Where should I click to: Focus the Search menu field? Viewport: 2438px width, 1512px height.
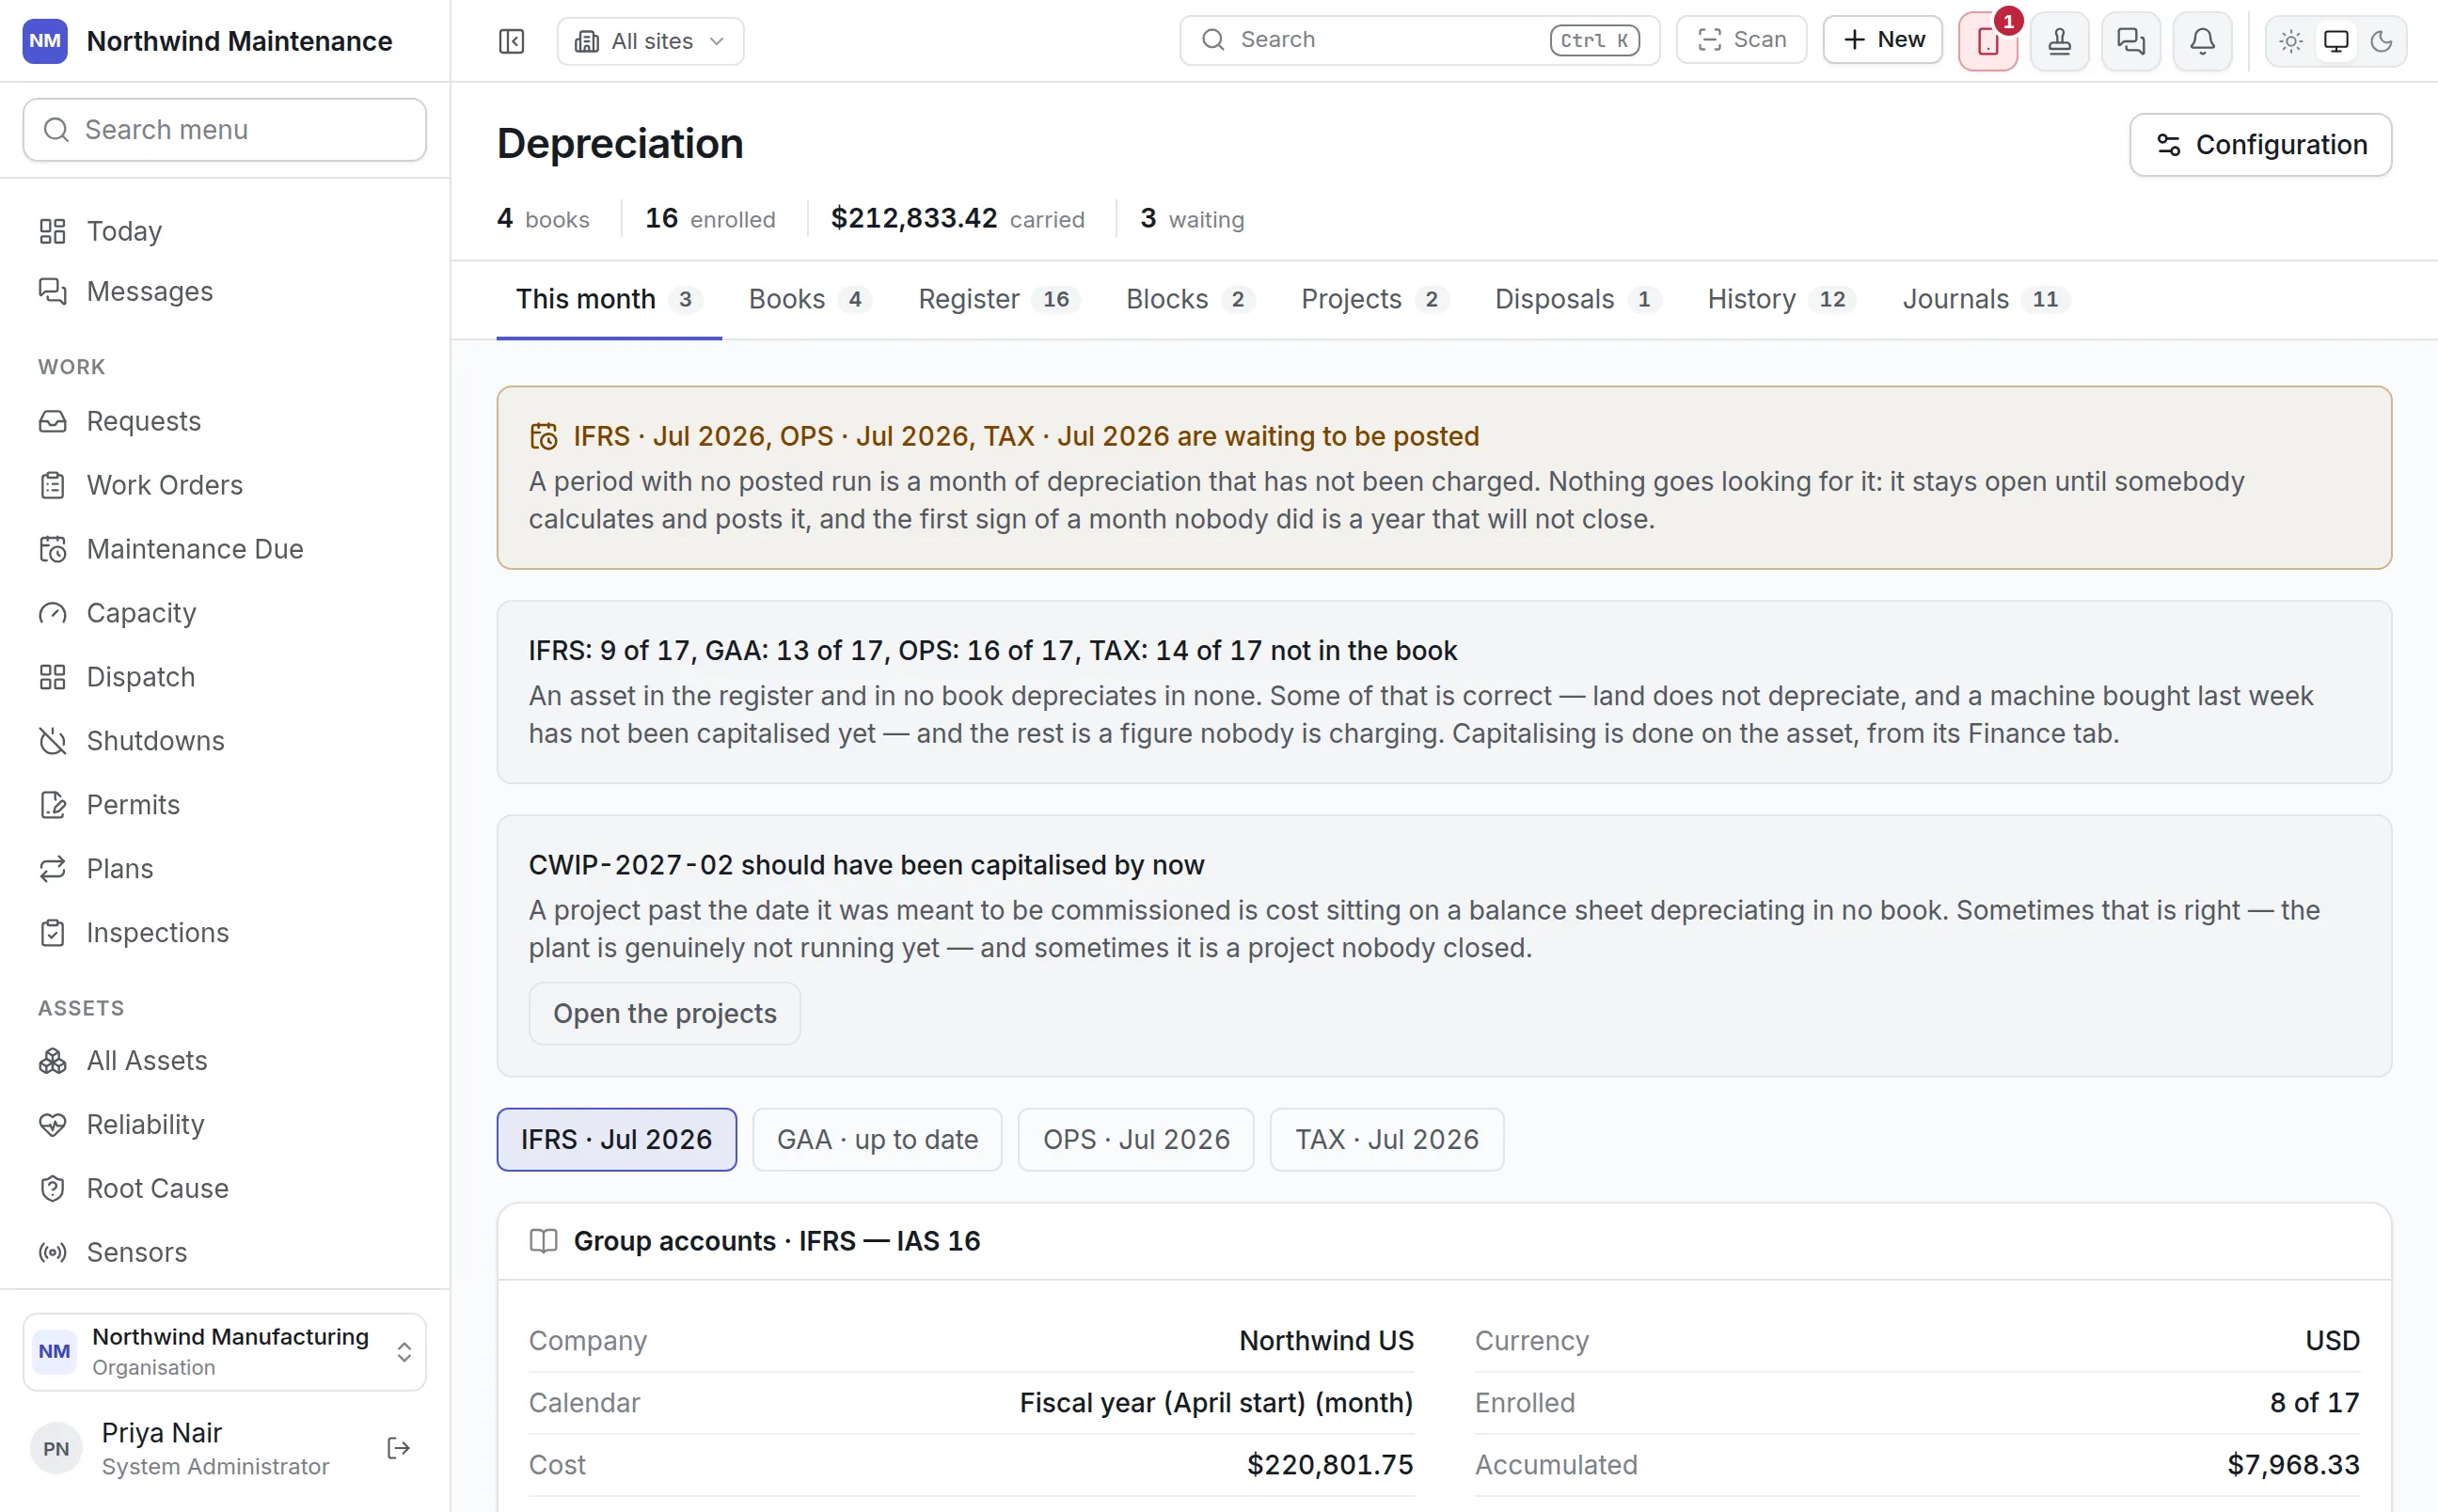225,129
